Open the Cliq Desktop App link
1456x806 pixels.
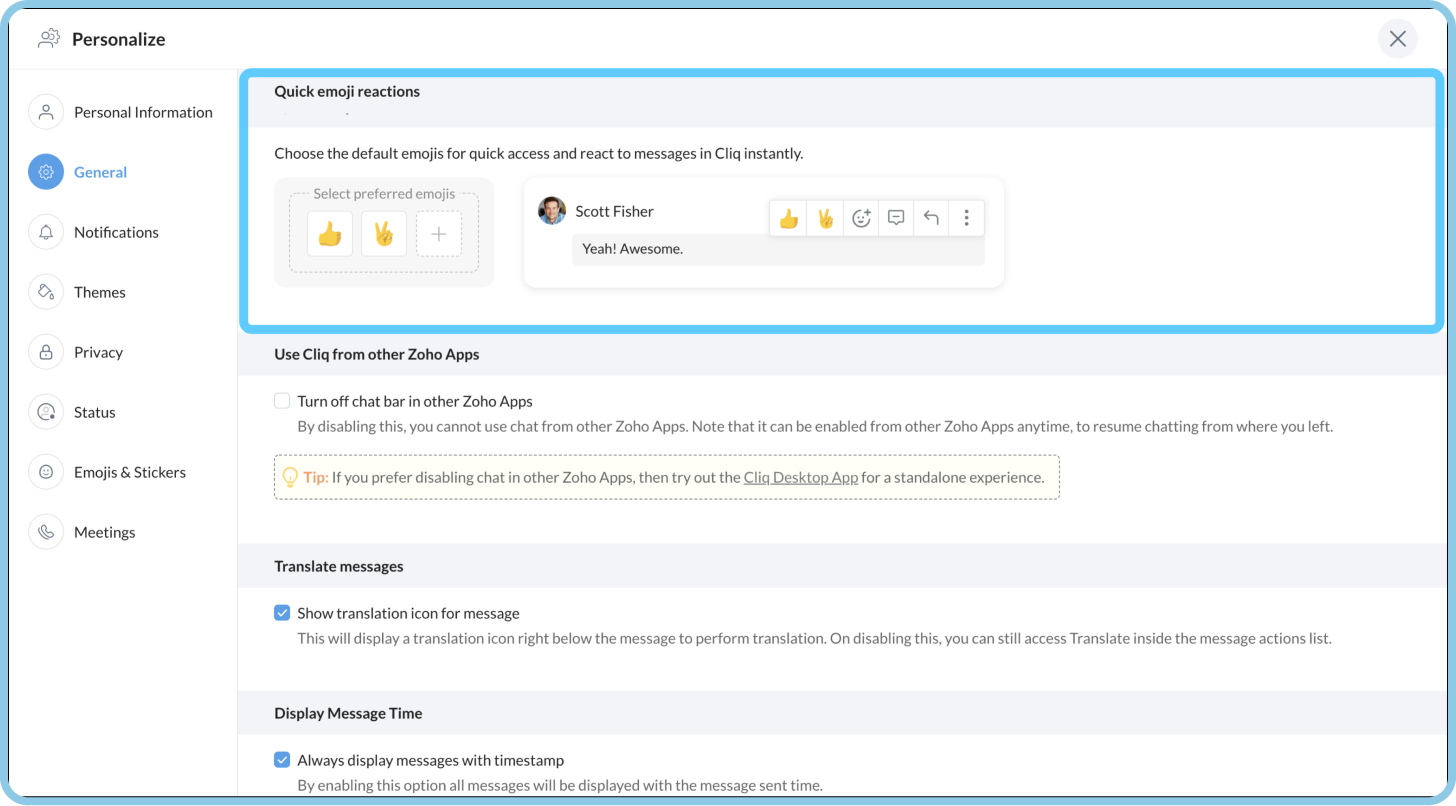click(800, 477)
